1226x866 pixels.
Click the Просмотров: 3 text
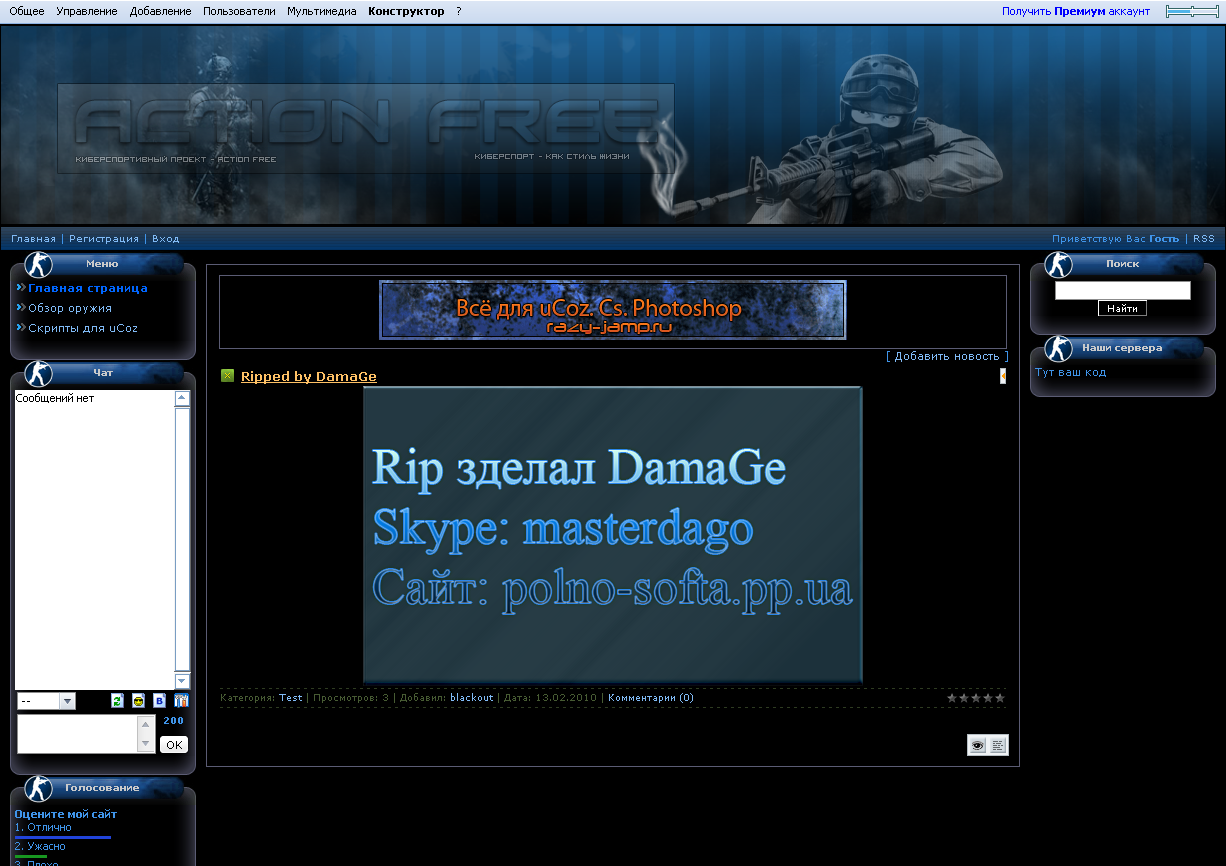pyautogui.click(x=351, y=698)
